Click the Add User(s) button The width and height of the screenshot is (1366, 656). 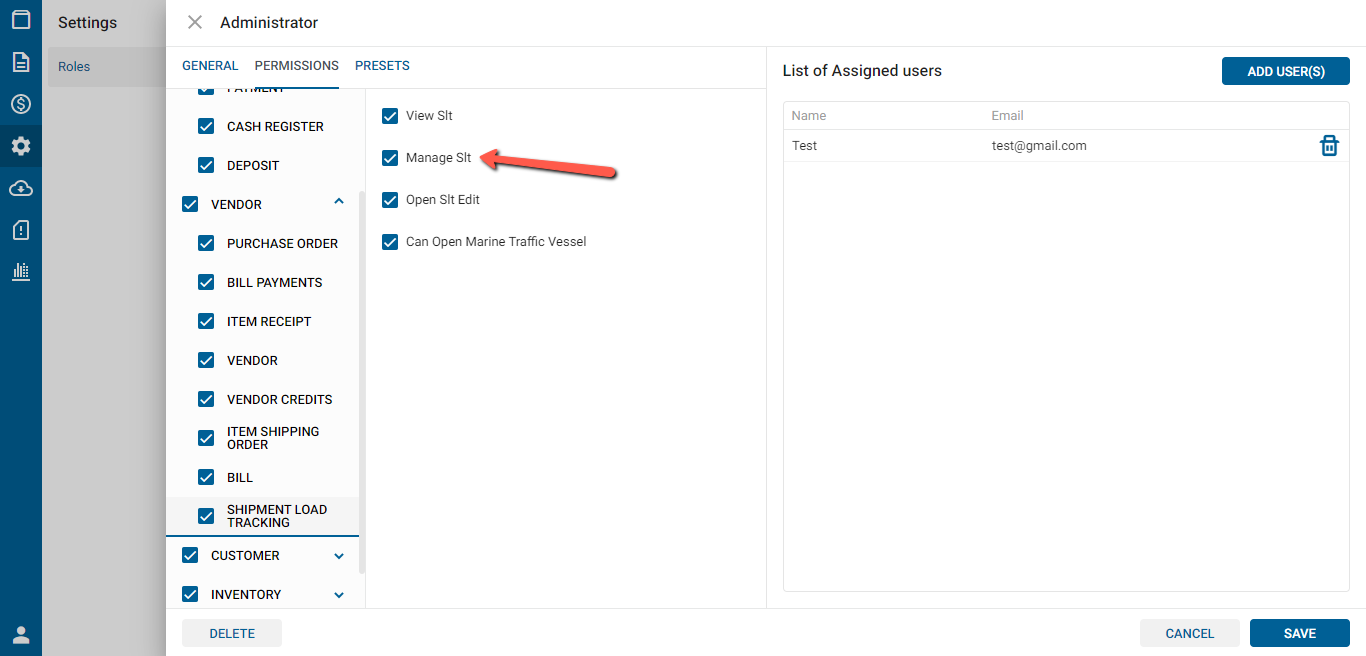(1285, 71)
